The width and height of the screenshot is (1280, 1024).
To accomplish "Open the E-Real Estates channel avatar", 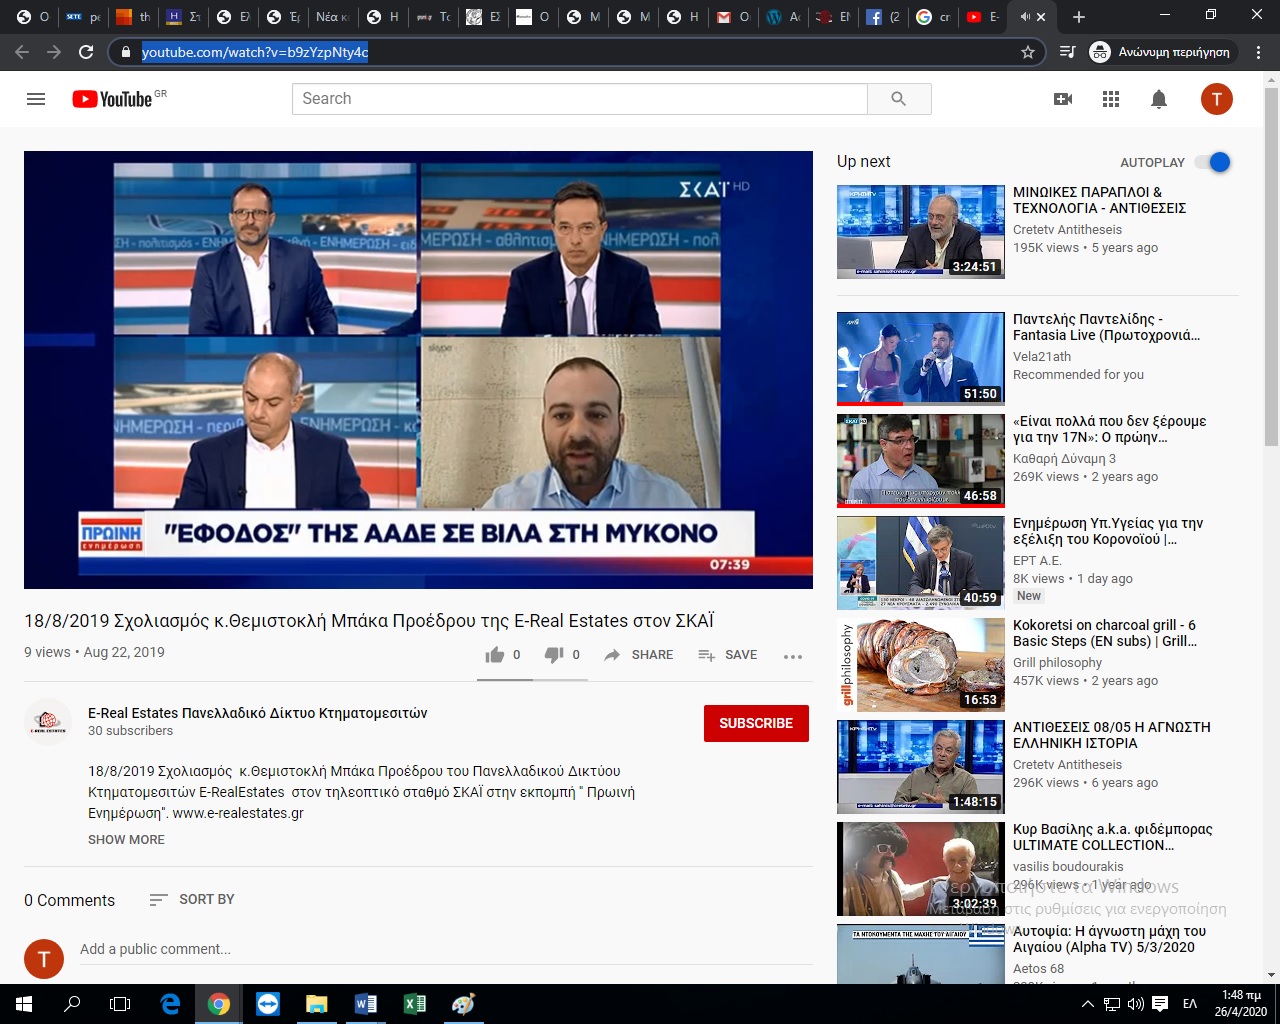I will click(x=47, y=722).
